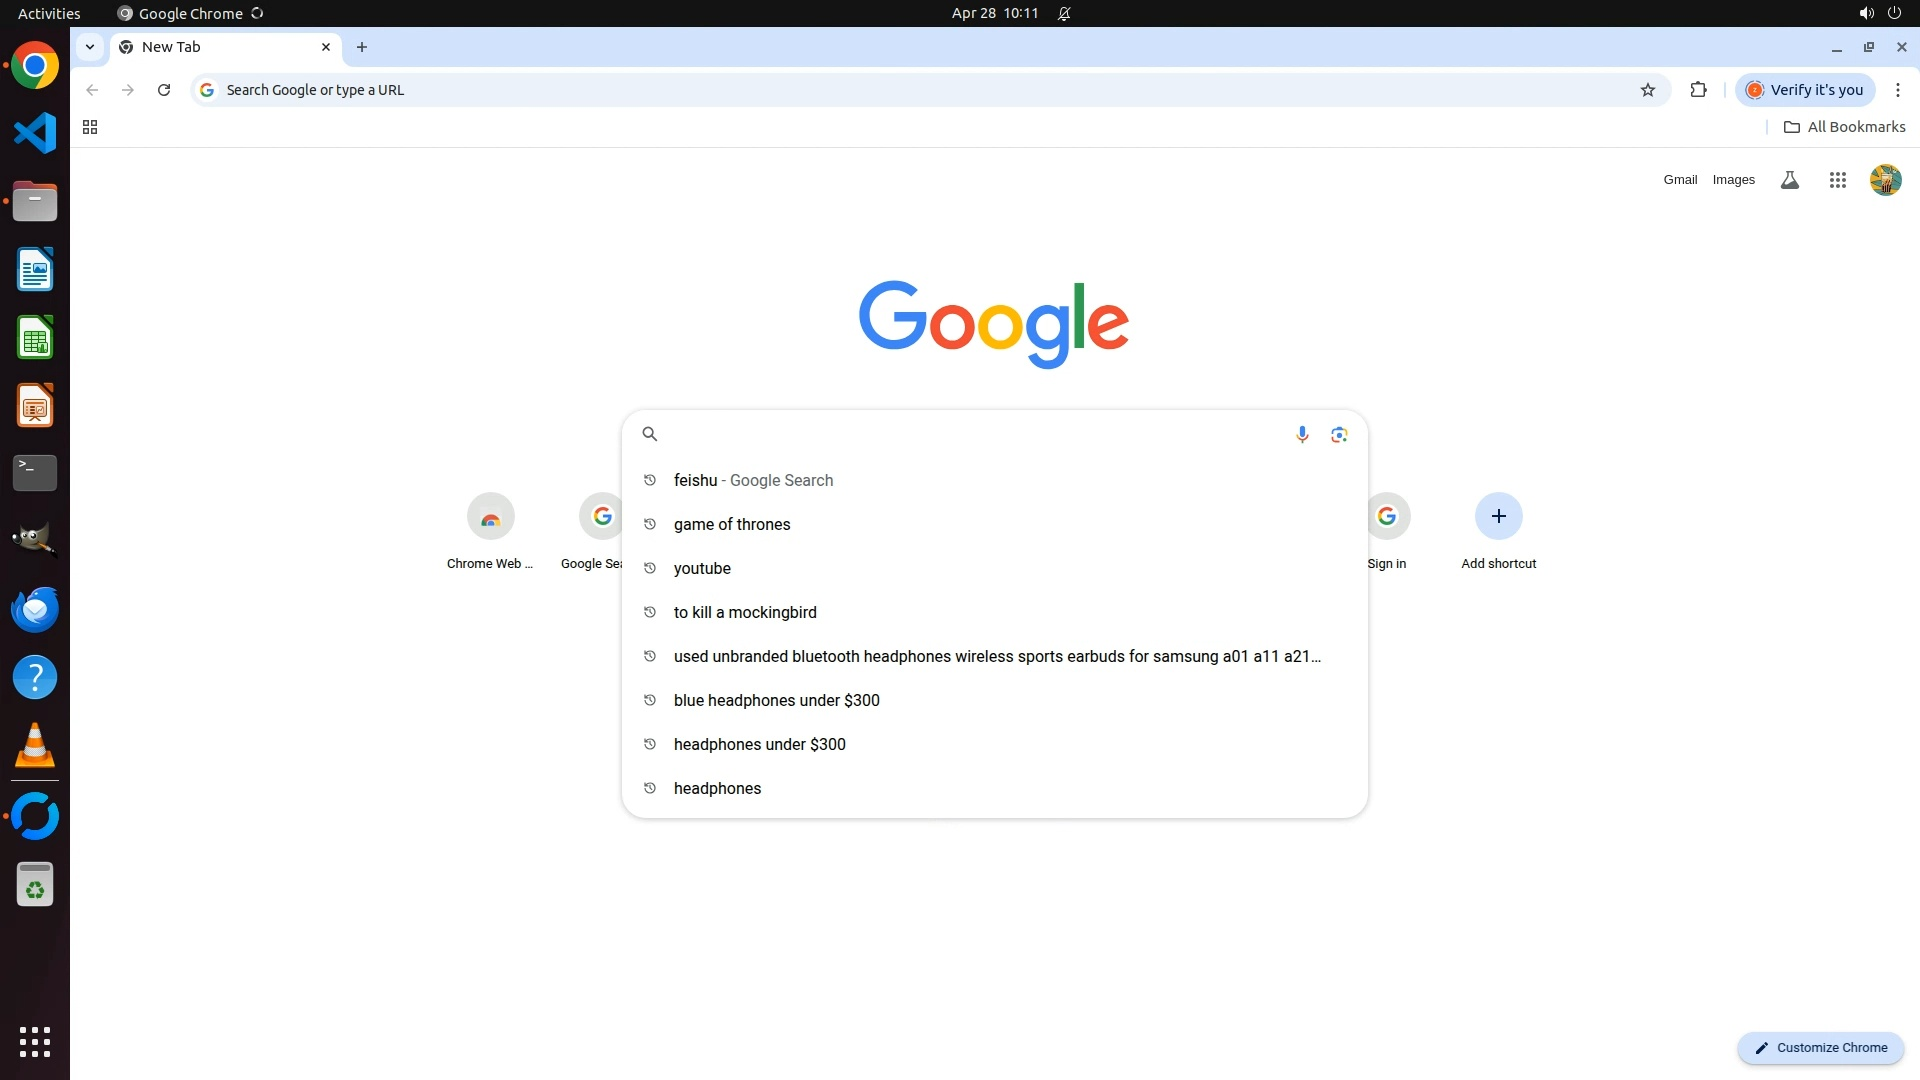Open the All Bookmarks folder
Screen dimensions: 1920x1080
tap(1844, 127)
